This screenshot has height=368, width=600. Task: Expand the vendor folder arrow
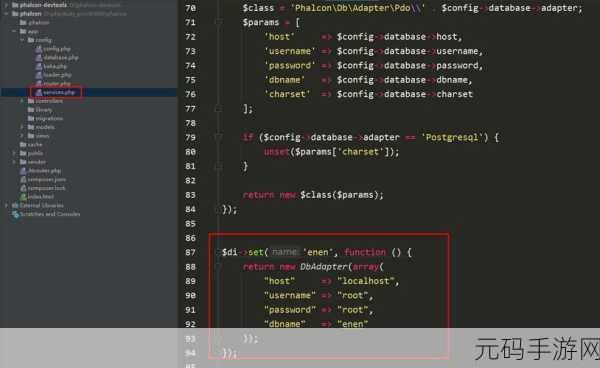point(14,162)
